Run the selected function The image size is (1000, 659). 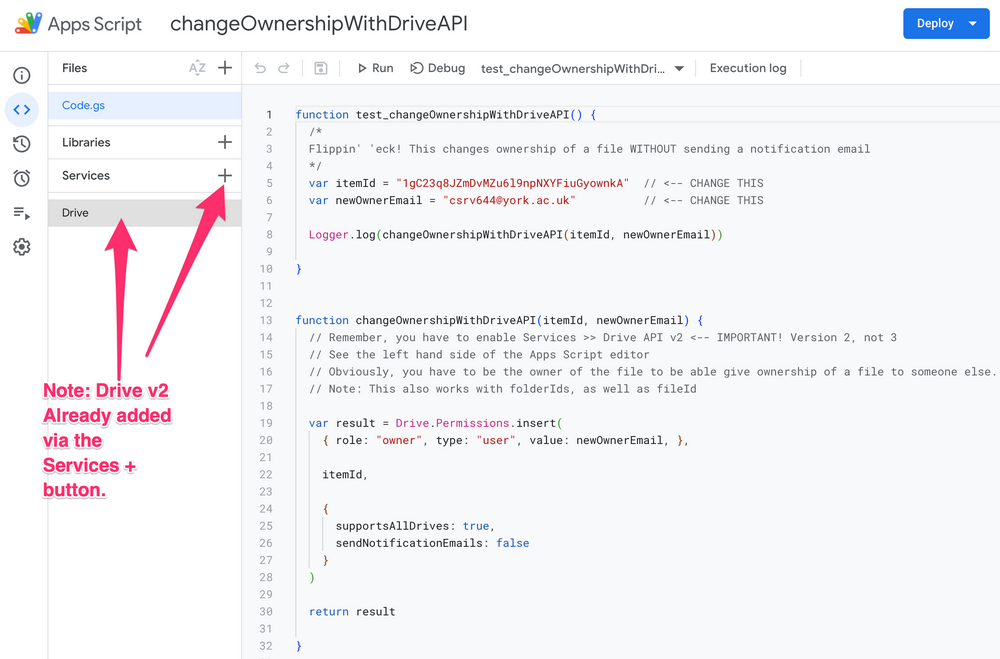coord(375,68)
